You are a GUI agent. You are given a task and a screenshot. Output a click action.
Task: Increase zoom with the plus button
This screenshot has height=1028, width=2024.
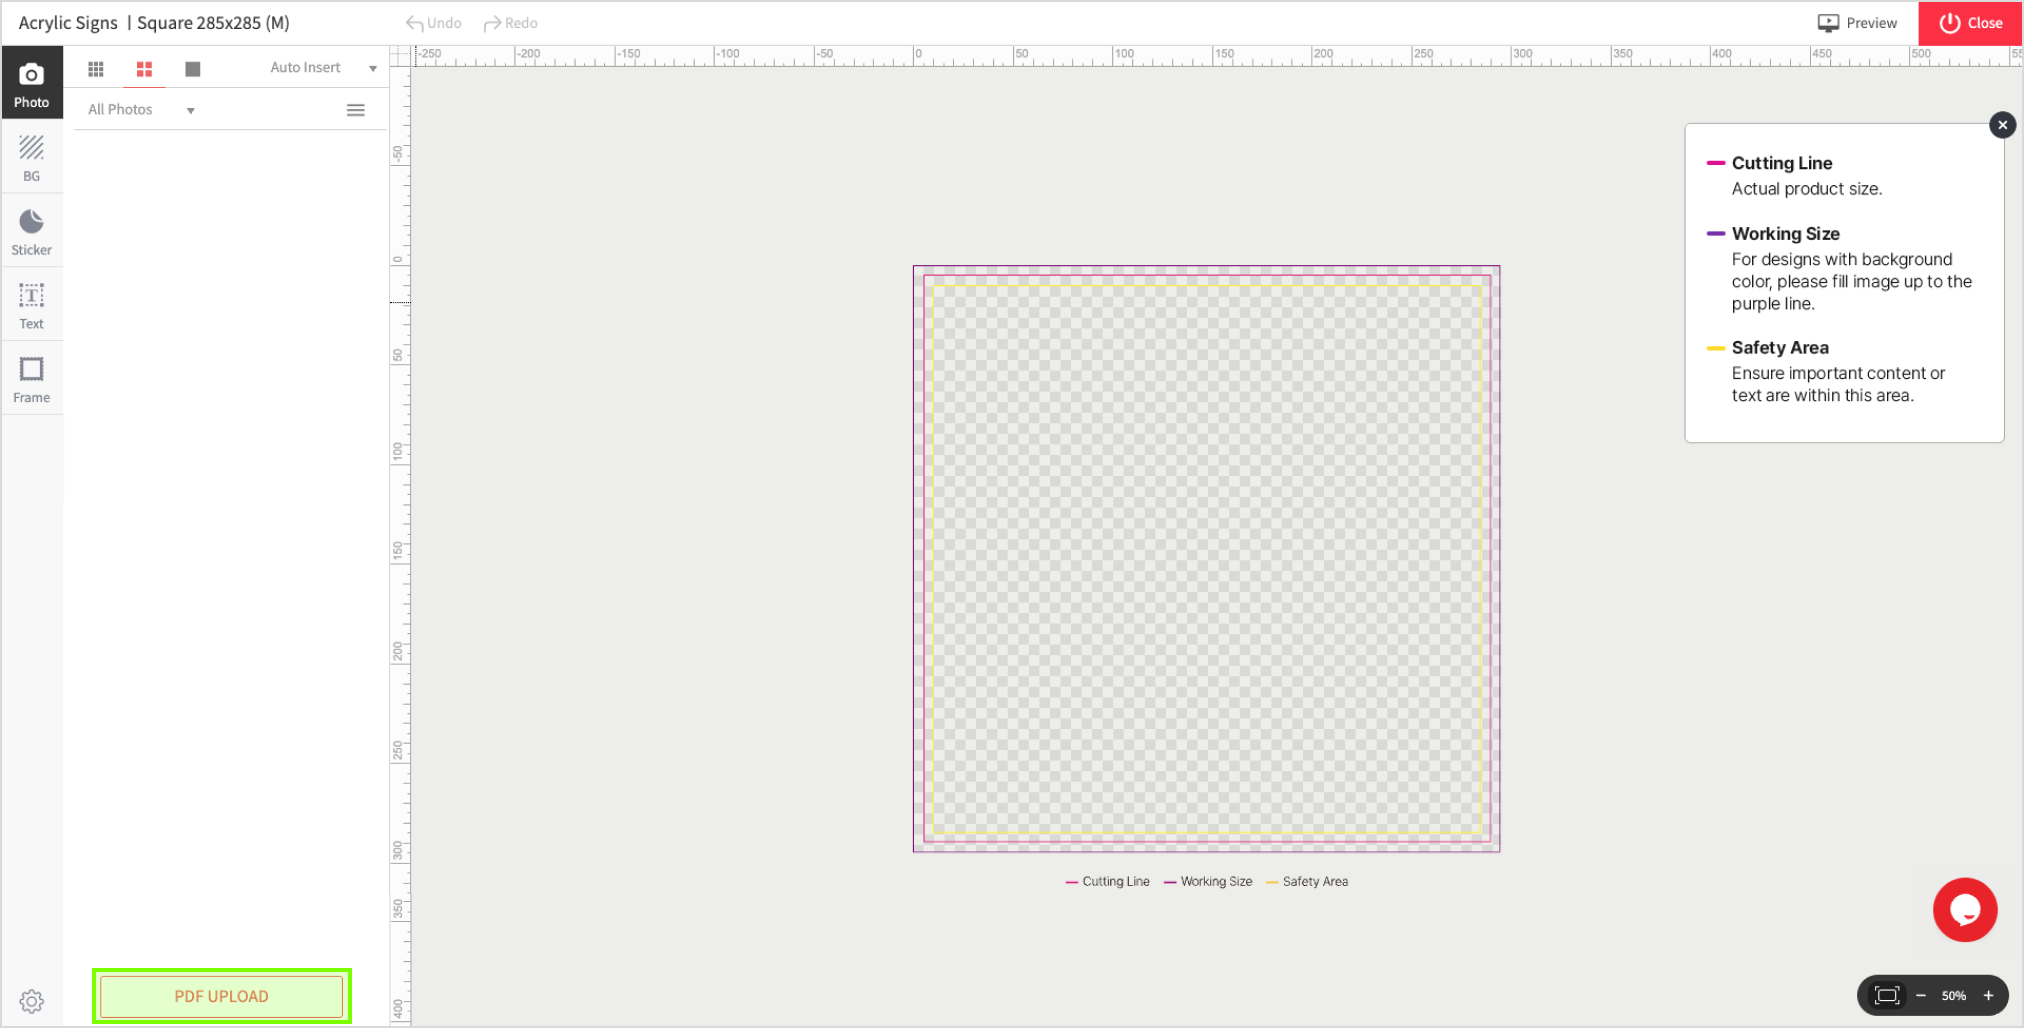coord(1989,995)
